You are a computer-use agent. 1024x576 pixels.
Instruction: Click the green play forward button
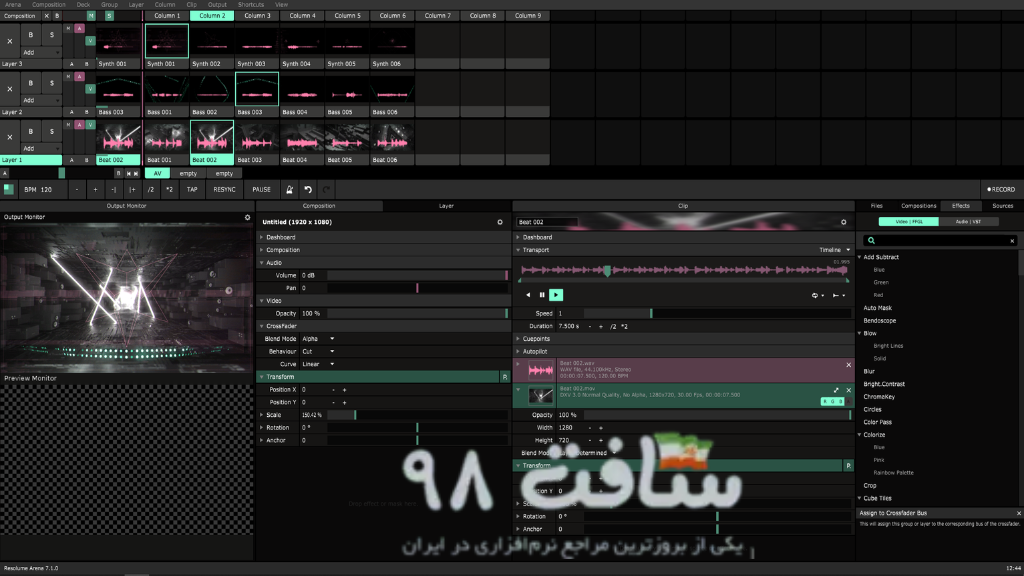point(556,295)
